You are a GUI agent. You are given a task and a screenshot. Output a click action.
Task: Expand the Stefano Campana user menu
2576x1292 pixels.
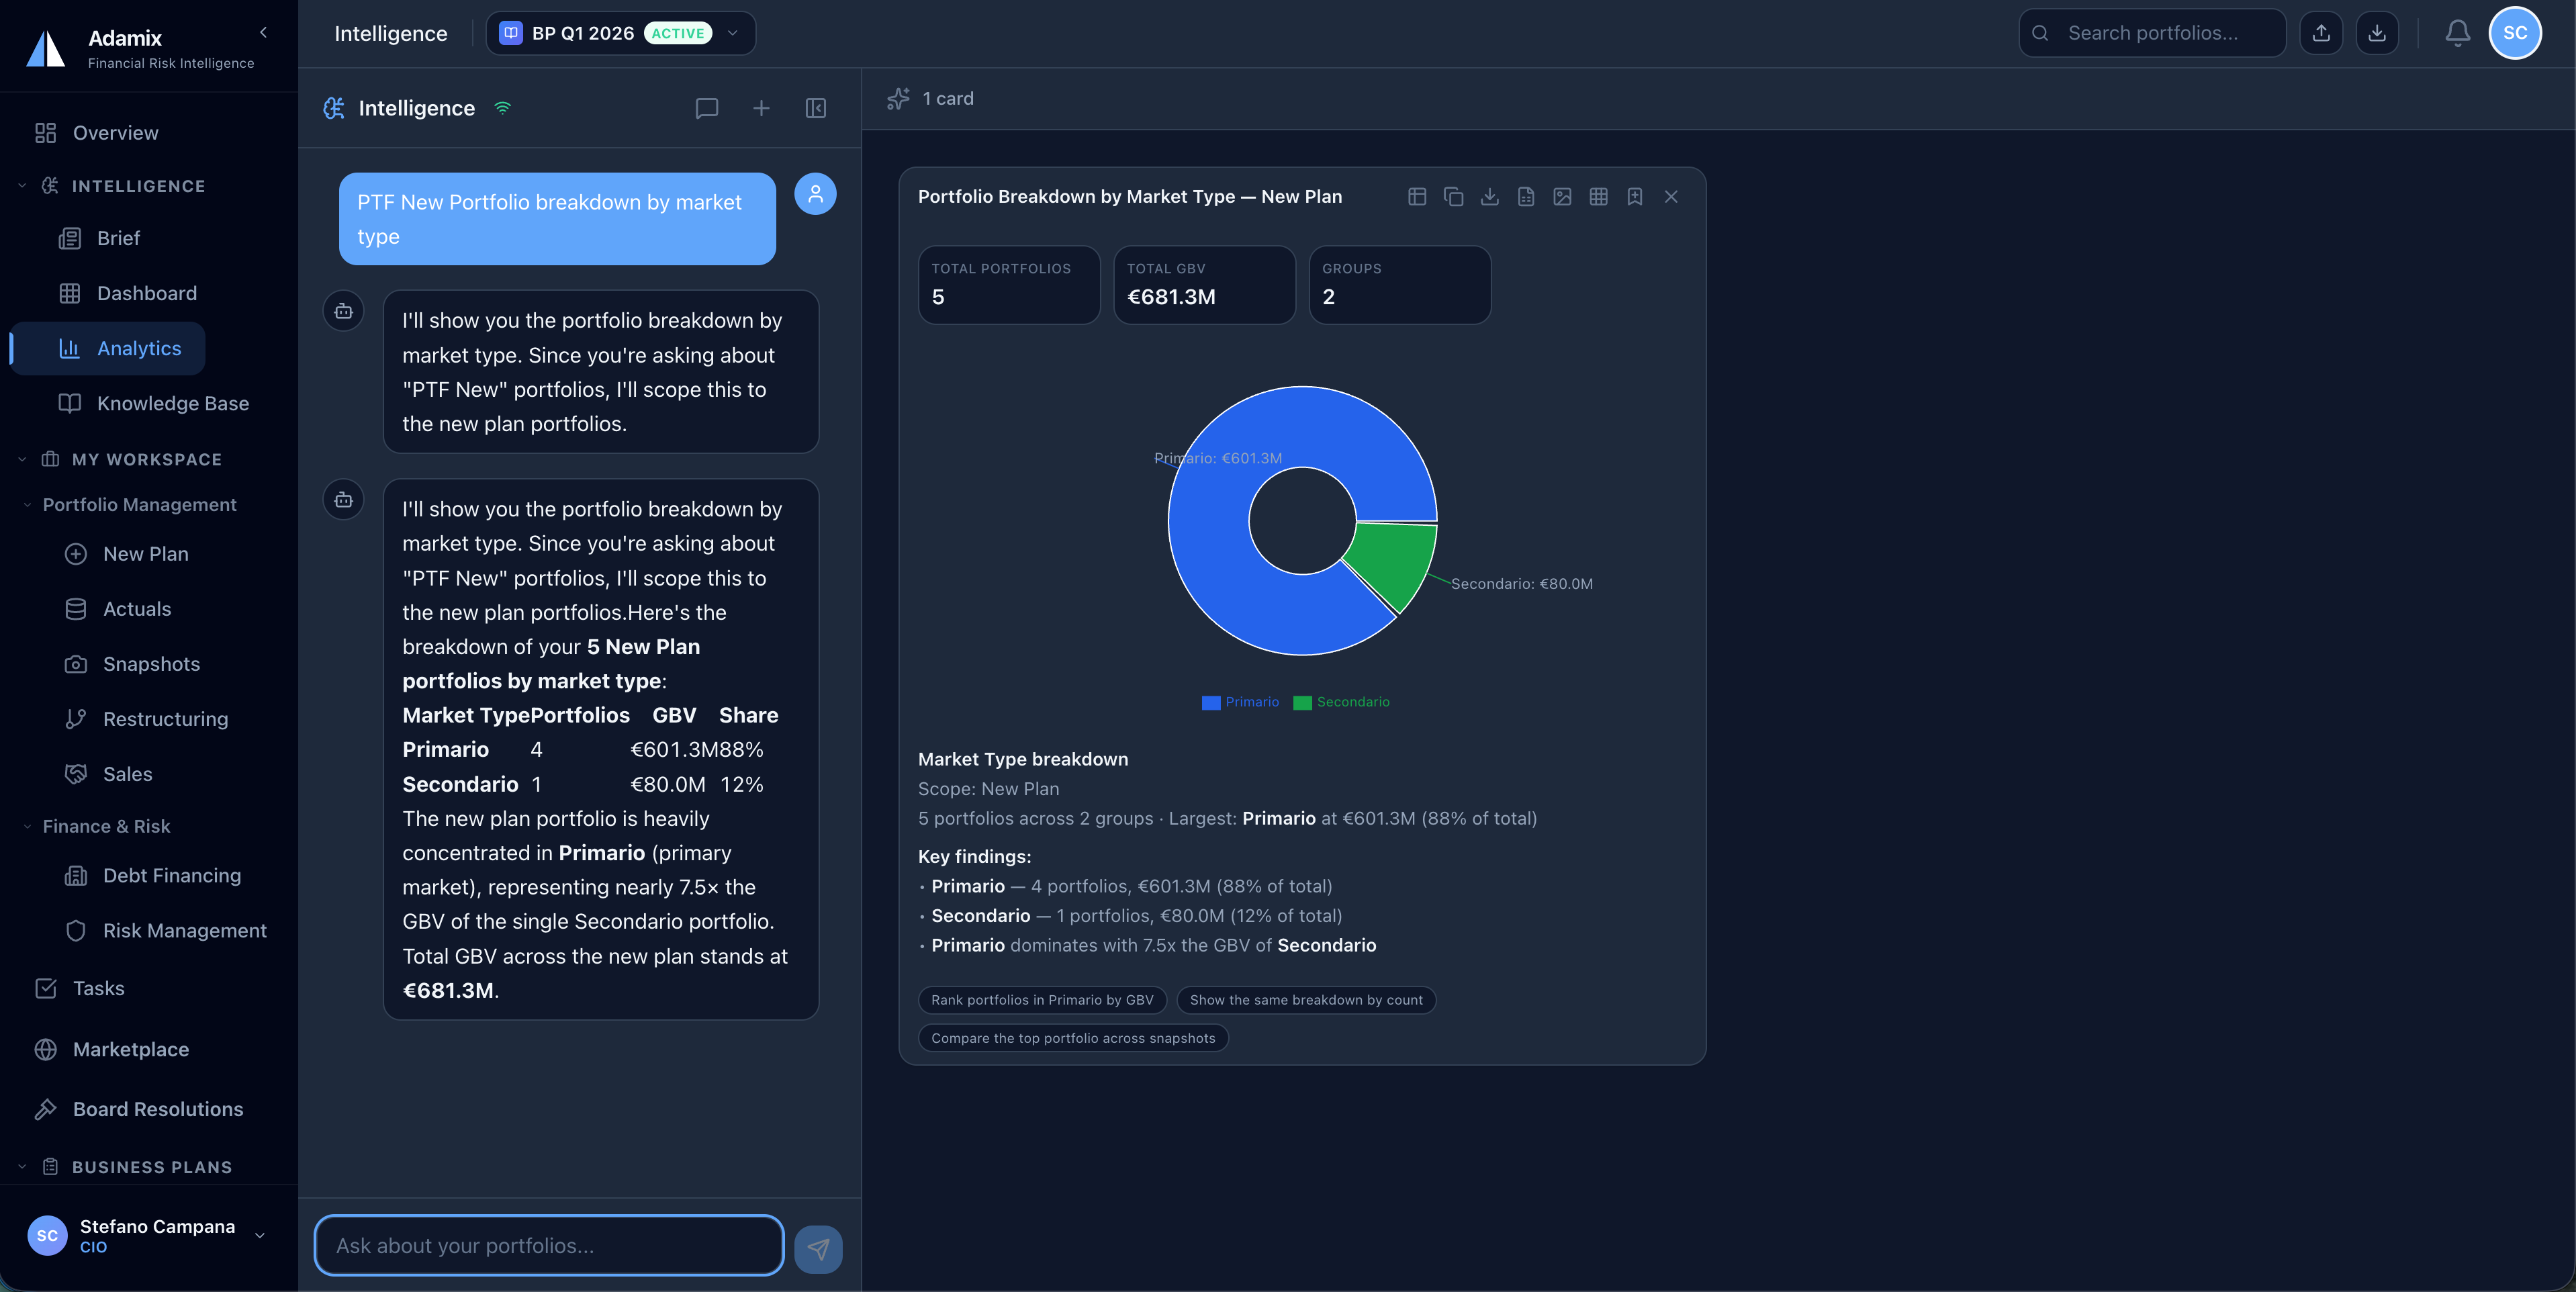pyautogui.click(x=259, y=1235)
